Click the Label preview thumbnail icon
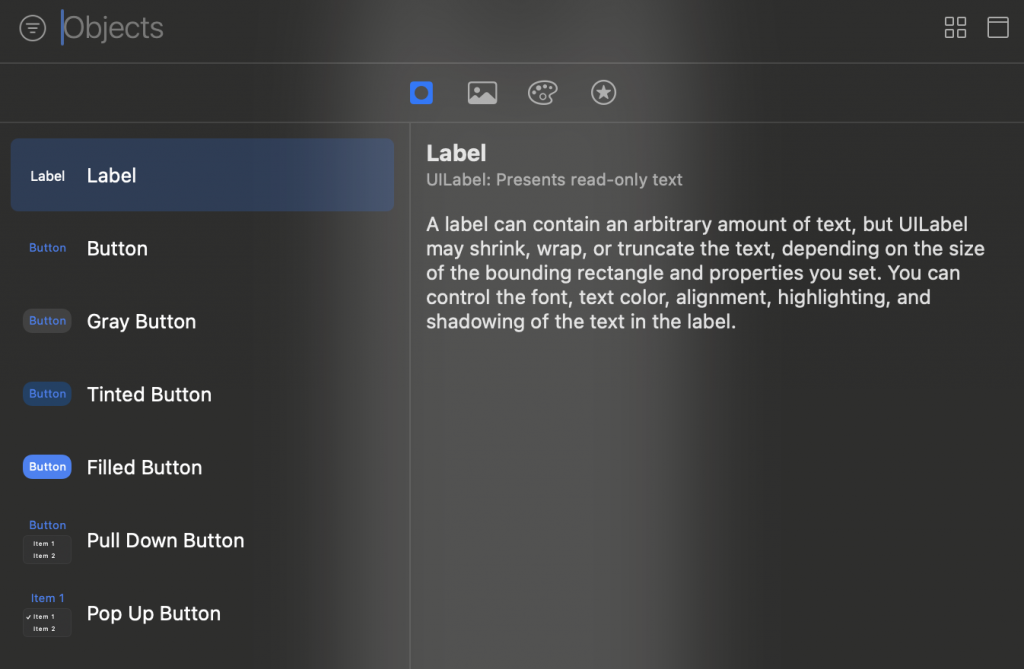The width and height of the screenshot is (1024, 669). coord(47,176)
